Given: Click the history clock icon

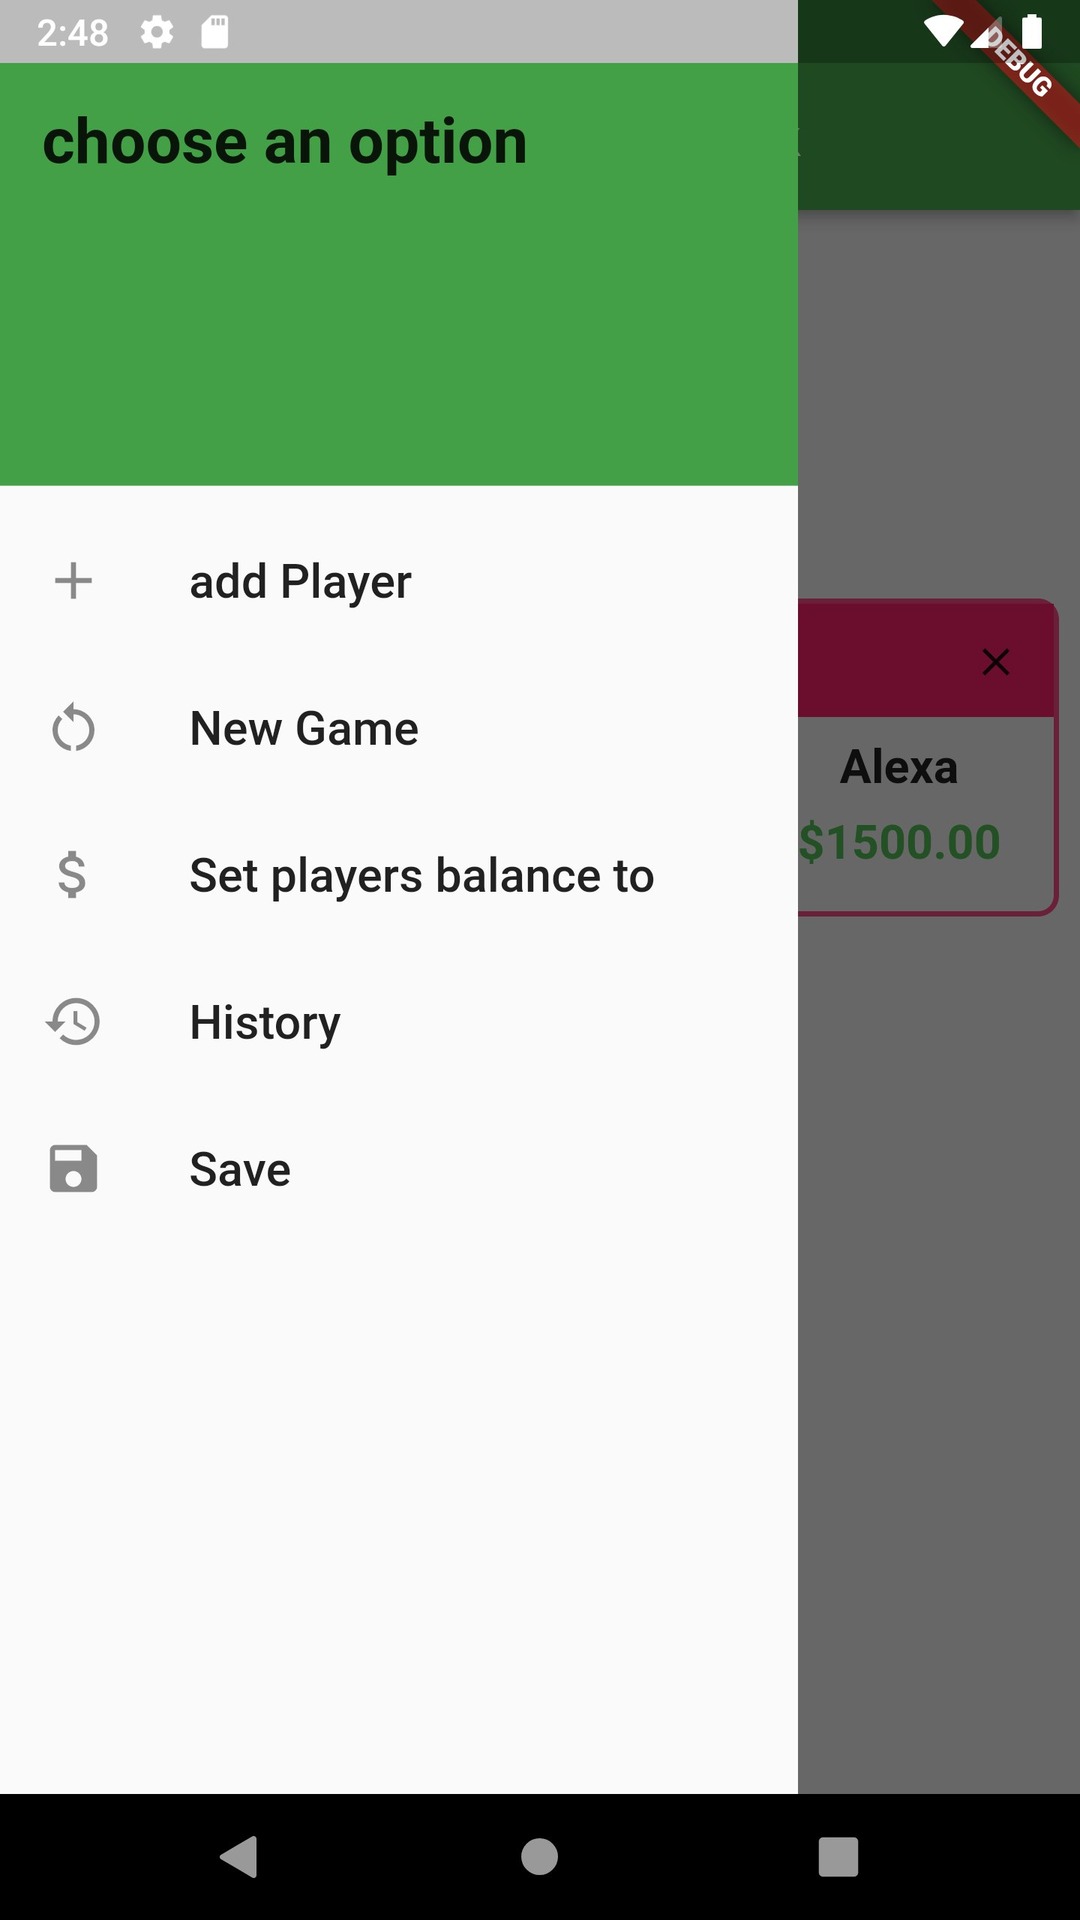Looking at the screenshot, I should click(x=73, y=1022).
